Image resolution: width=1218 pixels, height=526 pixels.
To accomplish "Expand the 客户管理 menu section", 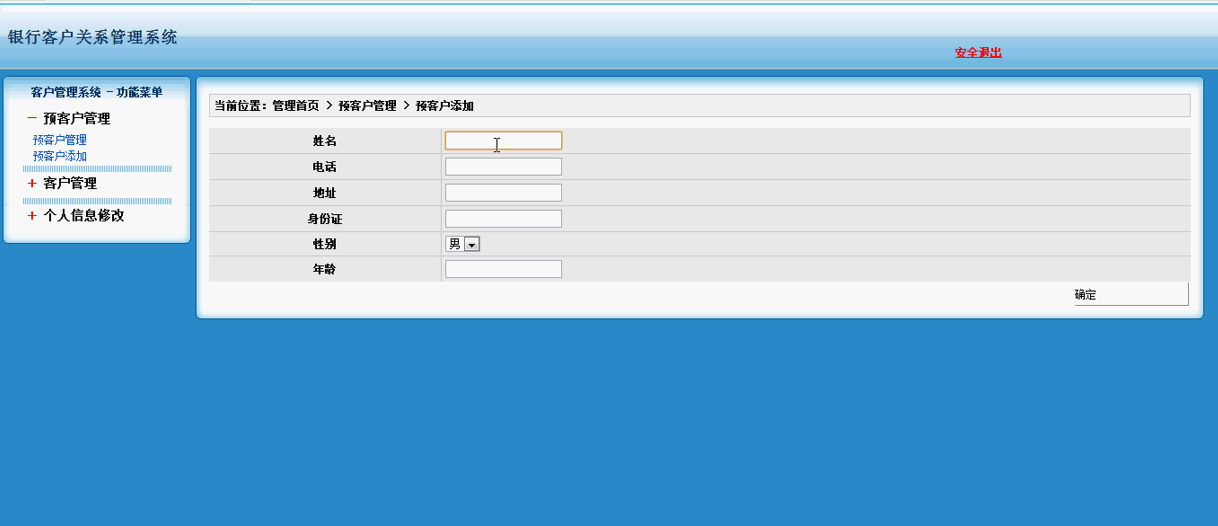I will coord(62,183).
